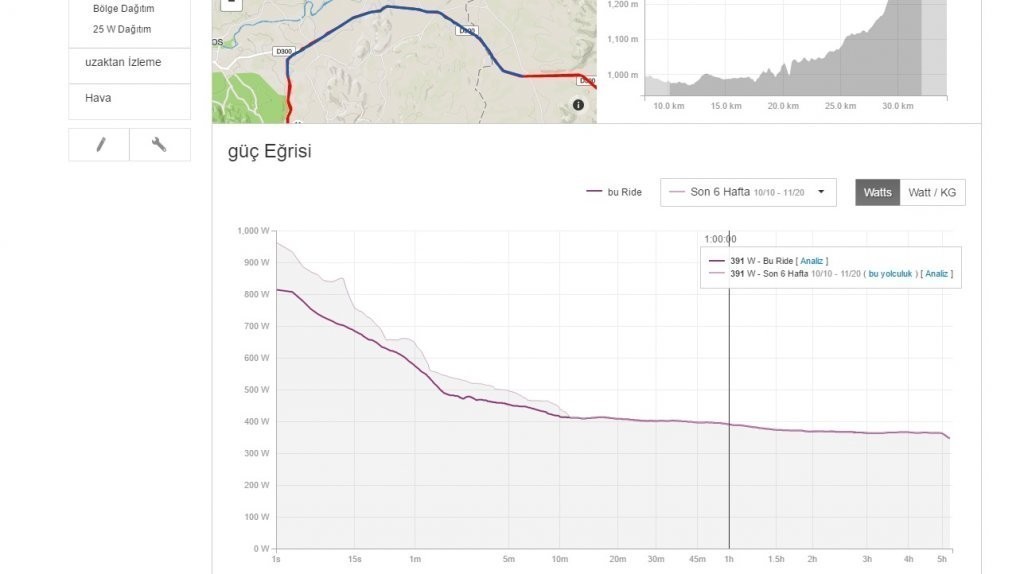1024x574 pixels.
Task: Click the pencil edit icon
Action: 100,145
